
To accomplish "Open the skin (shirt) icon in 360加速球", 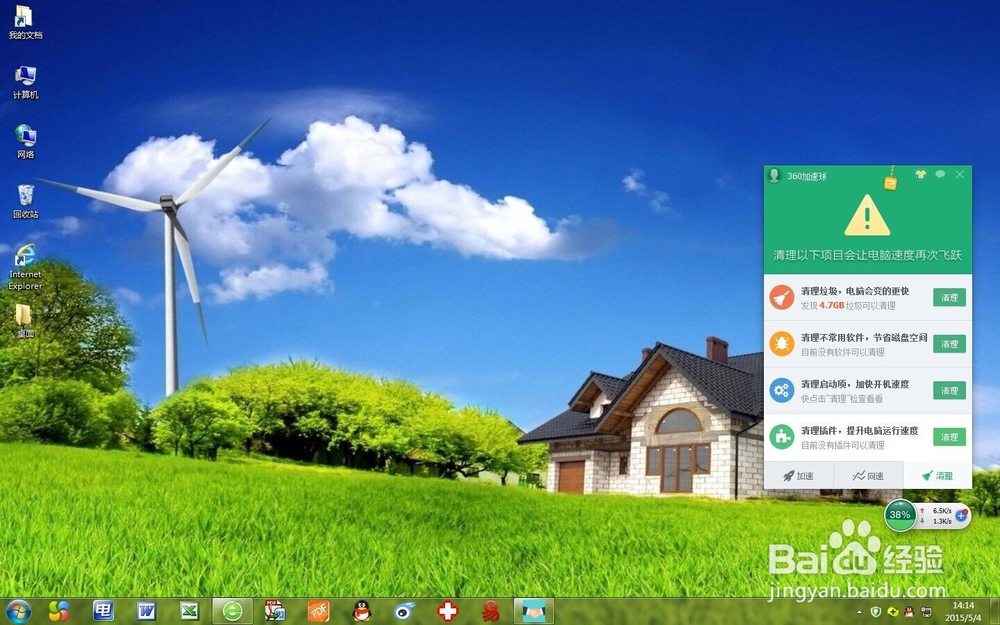I will [920, 174].
